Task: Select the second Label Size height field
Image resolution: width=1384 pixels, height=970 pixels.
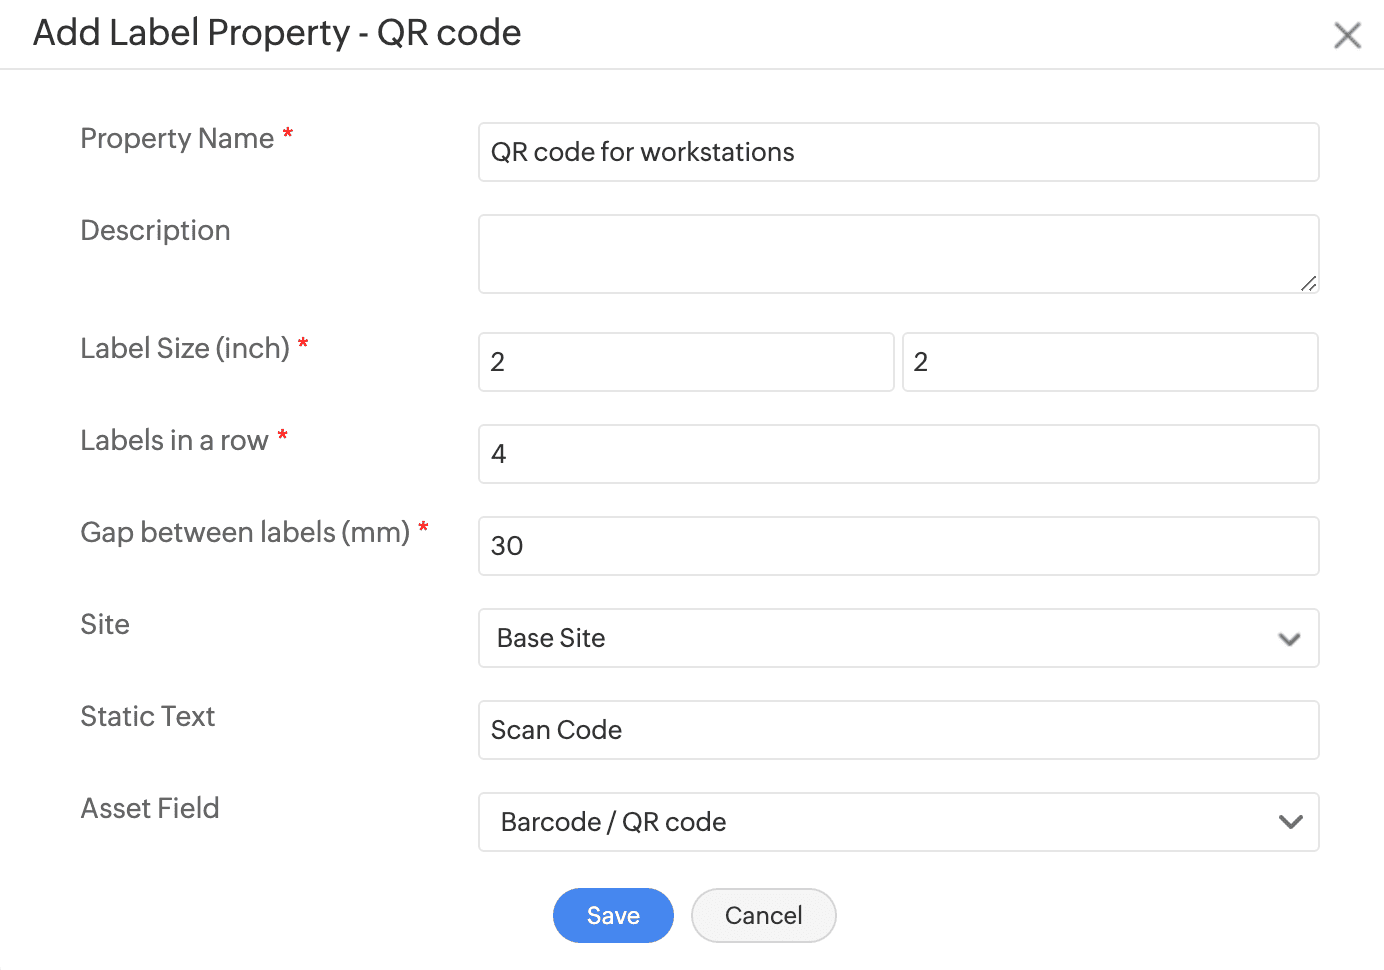Action: (1110, 362)
